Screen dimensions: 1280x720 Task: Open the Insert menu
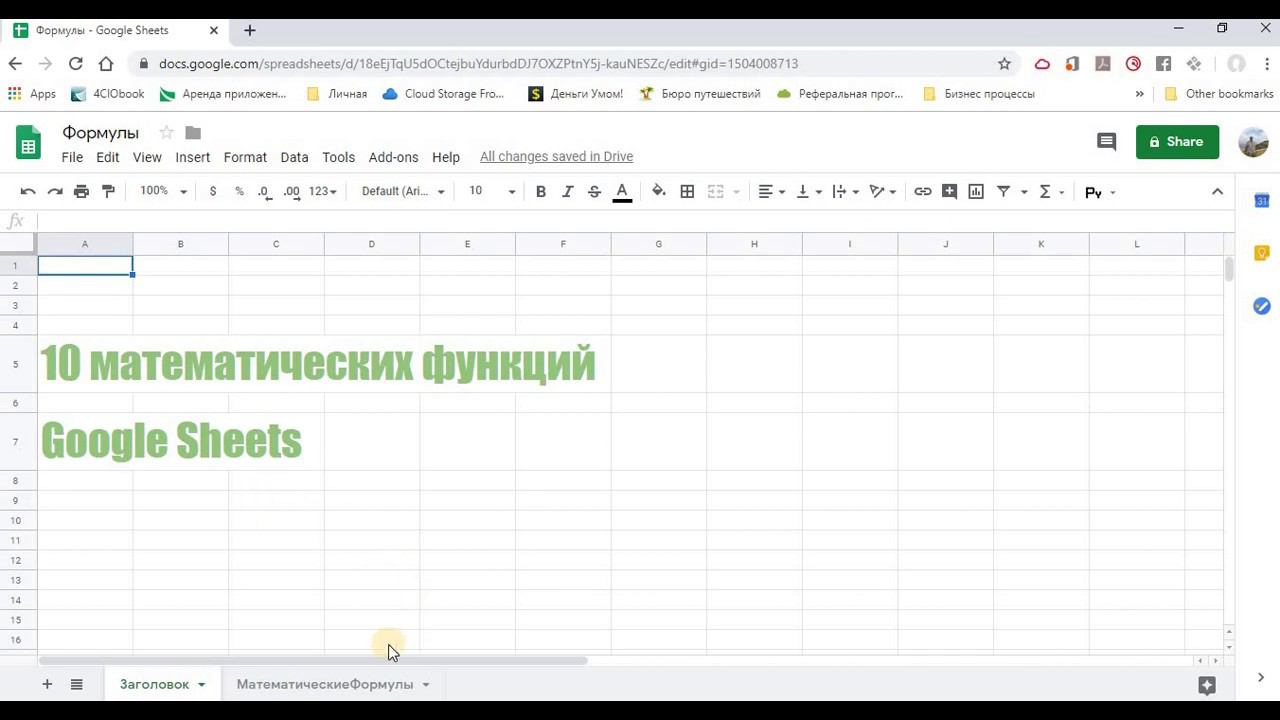point(193,157)
